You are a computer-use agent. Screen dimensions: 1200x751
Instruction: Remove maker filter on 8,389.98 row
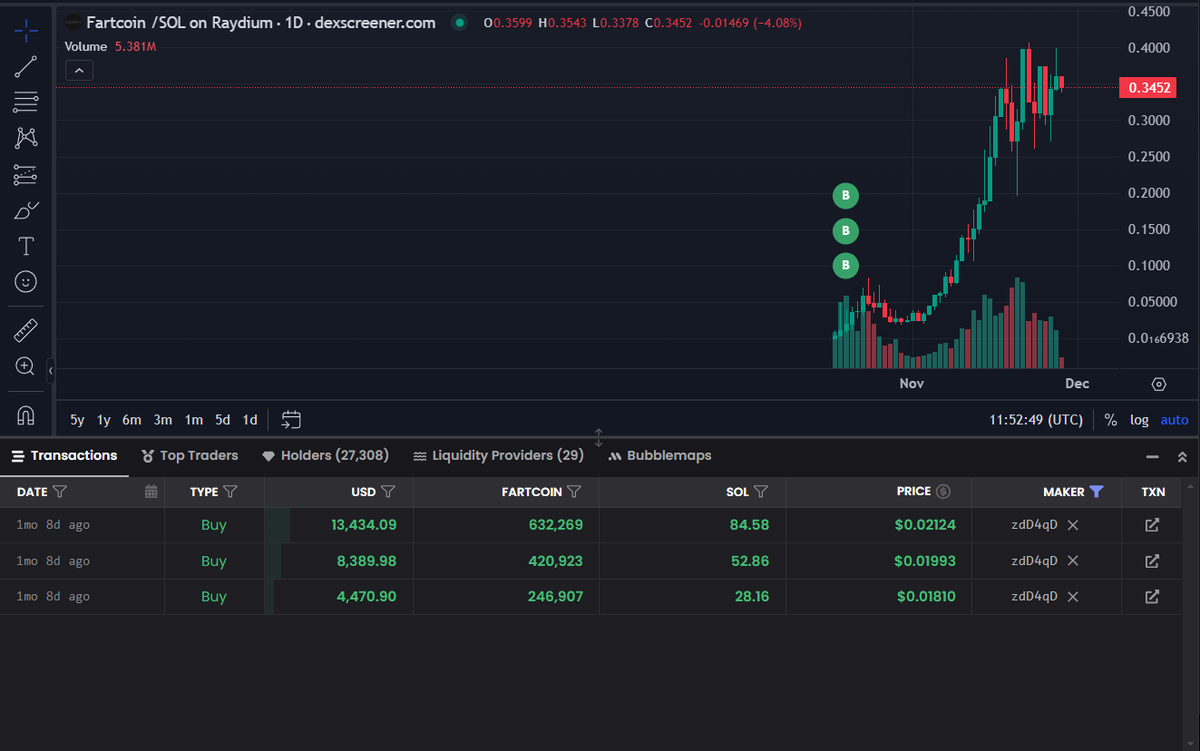(x=1073, y=561)
